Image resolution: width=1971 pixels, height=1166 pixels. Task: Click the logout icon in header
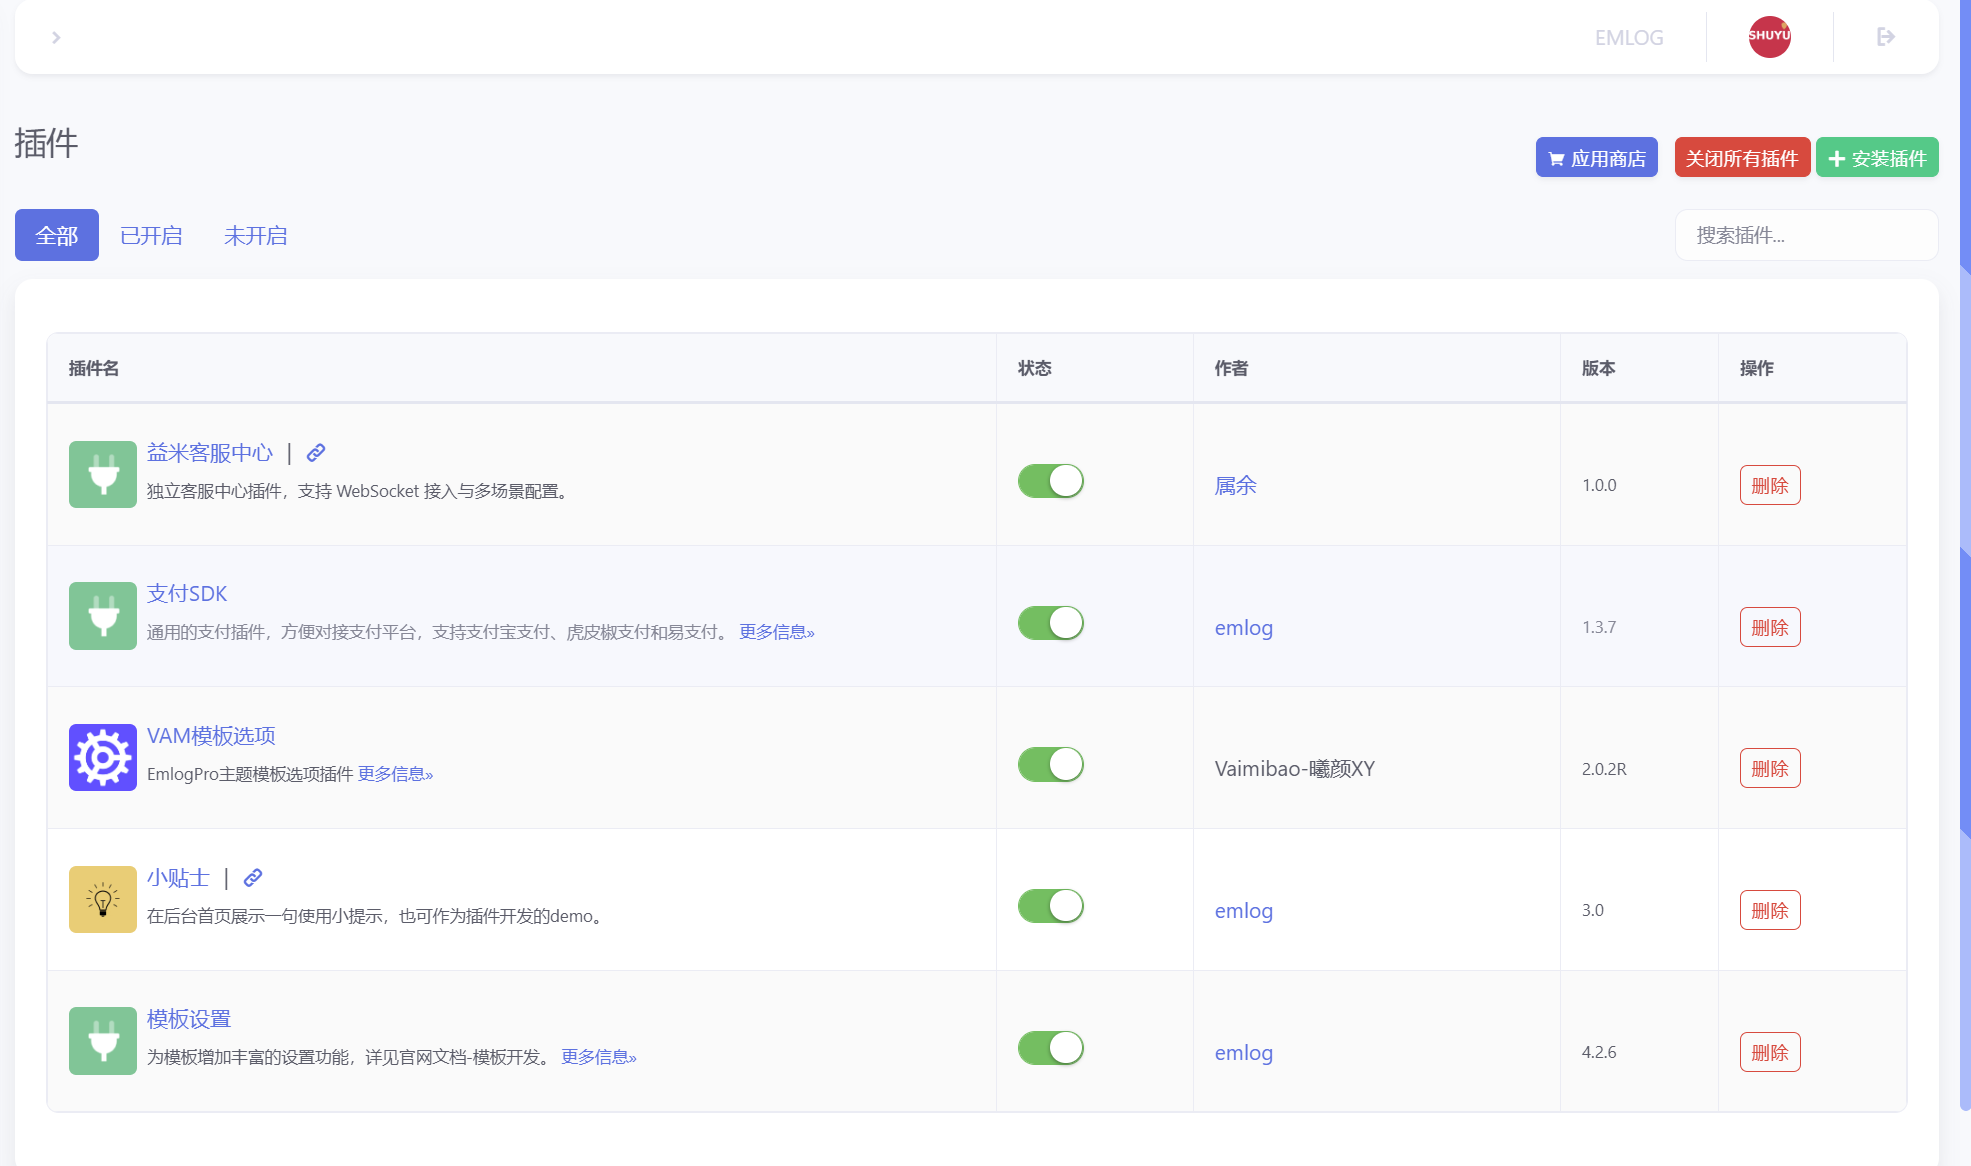[1885, 37]
